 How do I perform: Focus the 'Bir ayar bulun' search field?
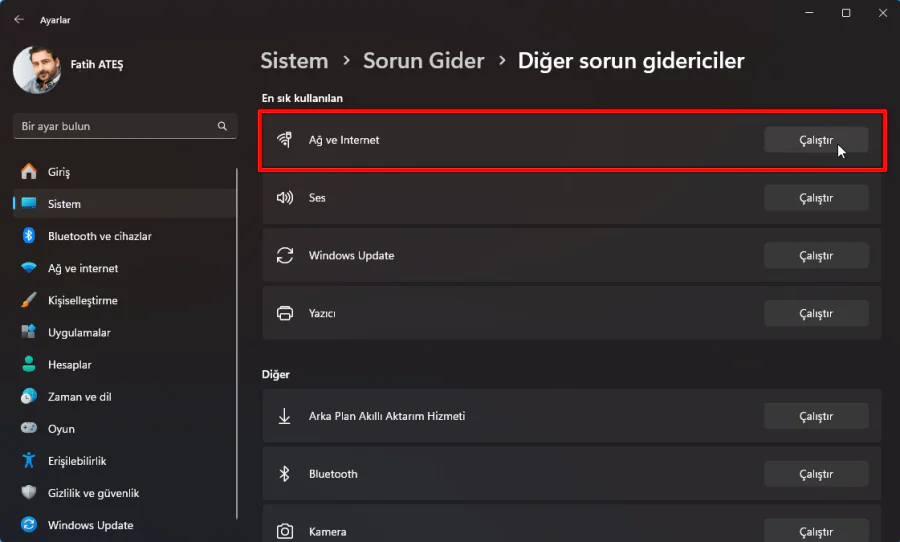tap(125, 126)
